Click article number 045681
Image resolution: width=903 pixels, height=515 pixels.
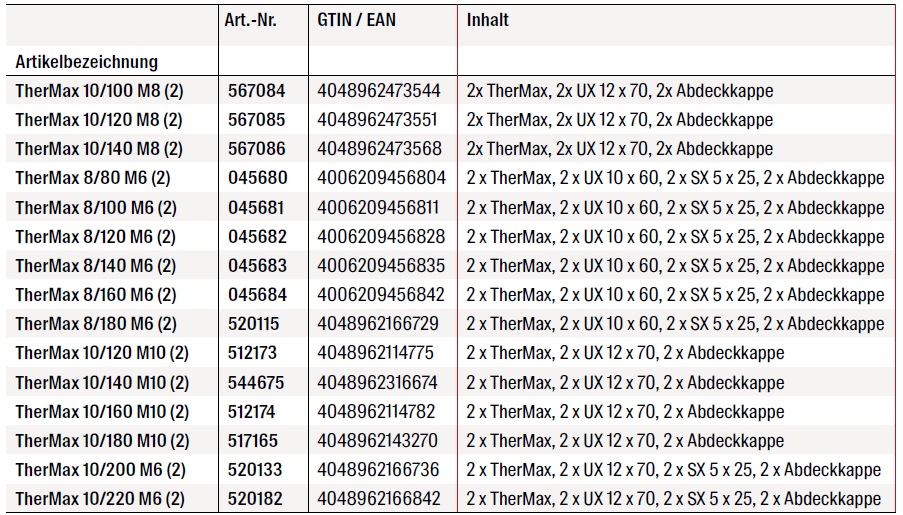point(256,207)
